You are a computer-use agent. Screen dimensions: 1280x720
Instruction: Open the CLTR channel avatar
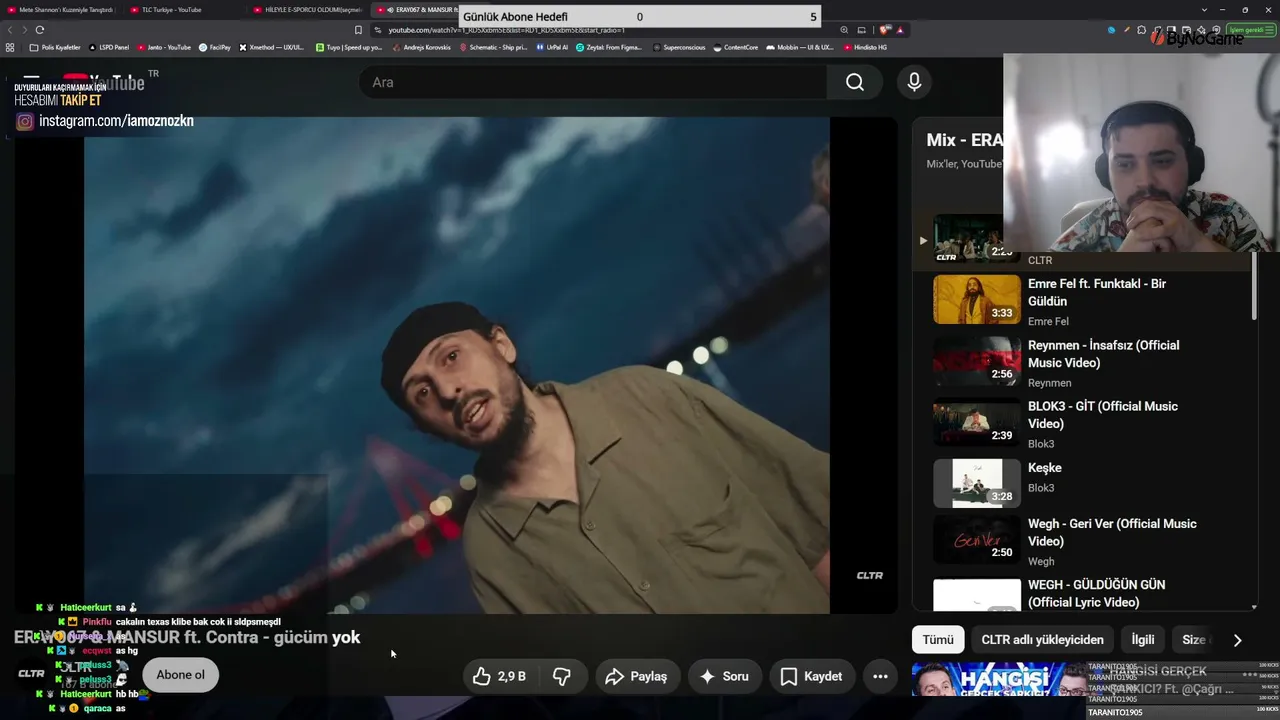pos(31,674)
